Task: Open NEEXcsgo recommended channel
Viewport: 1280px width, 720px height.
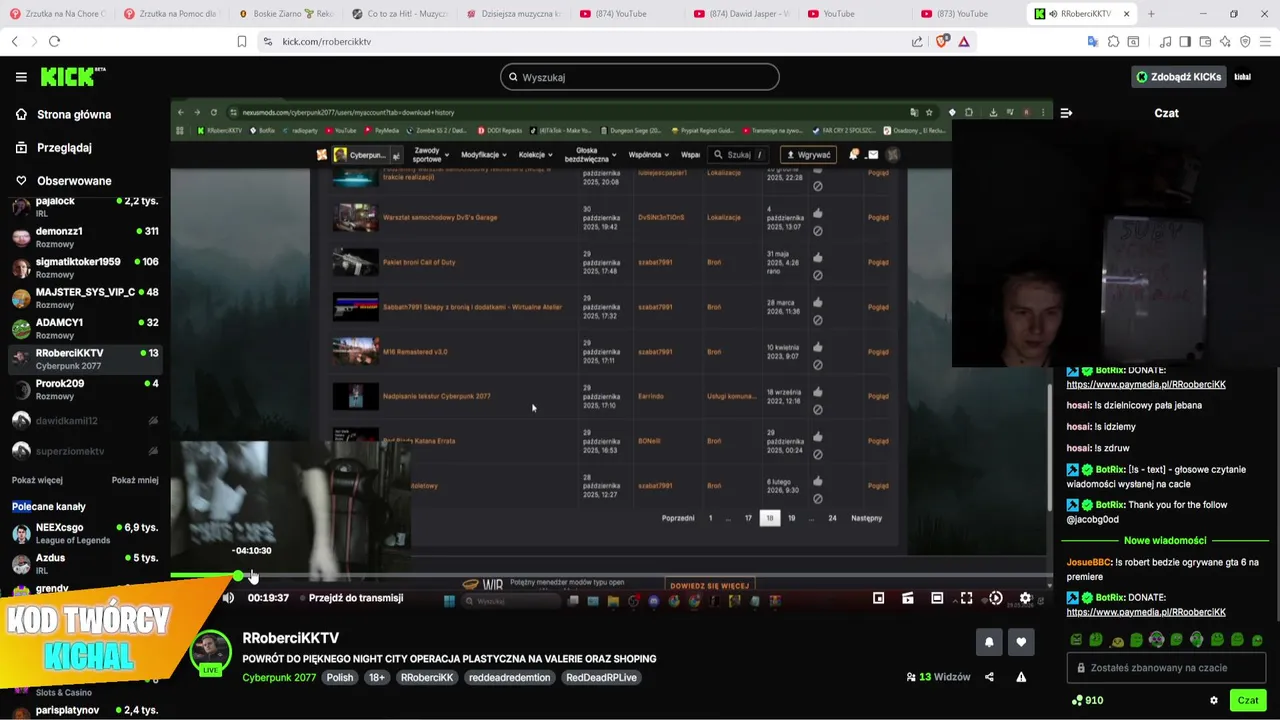Action: click(x=84, y=533)
